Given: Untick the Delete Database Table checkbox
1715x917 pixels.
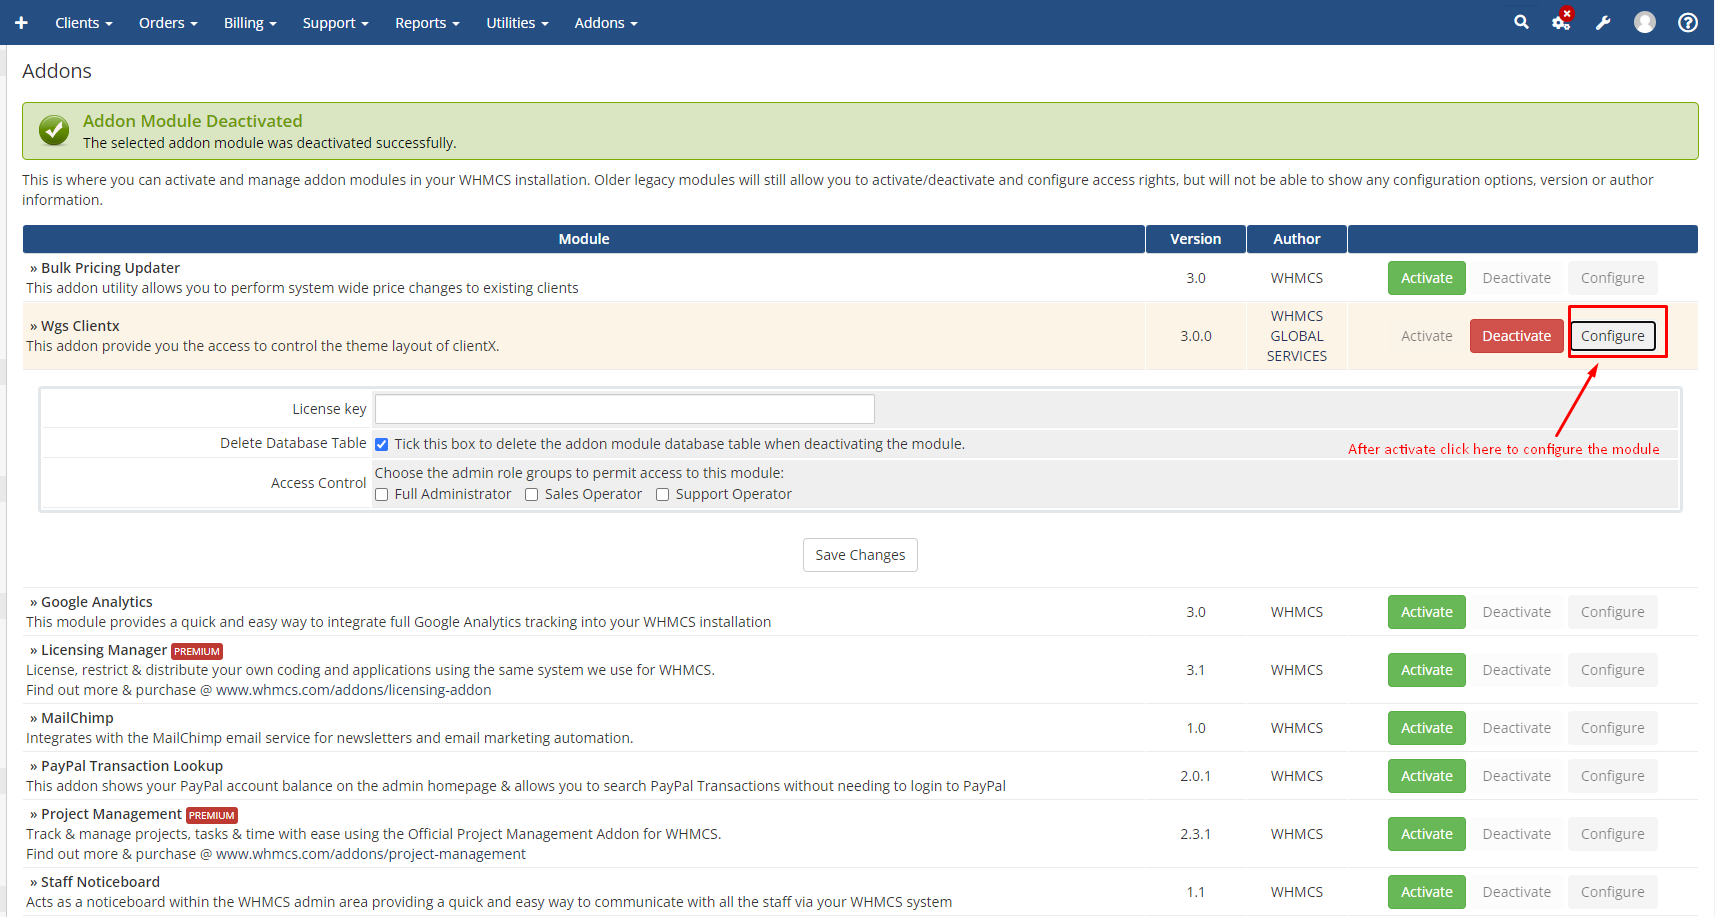Looking at the screenshot, I should click(x=382, y=444).
